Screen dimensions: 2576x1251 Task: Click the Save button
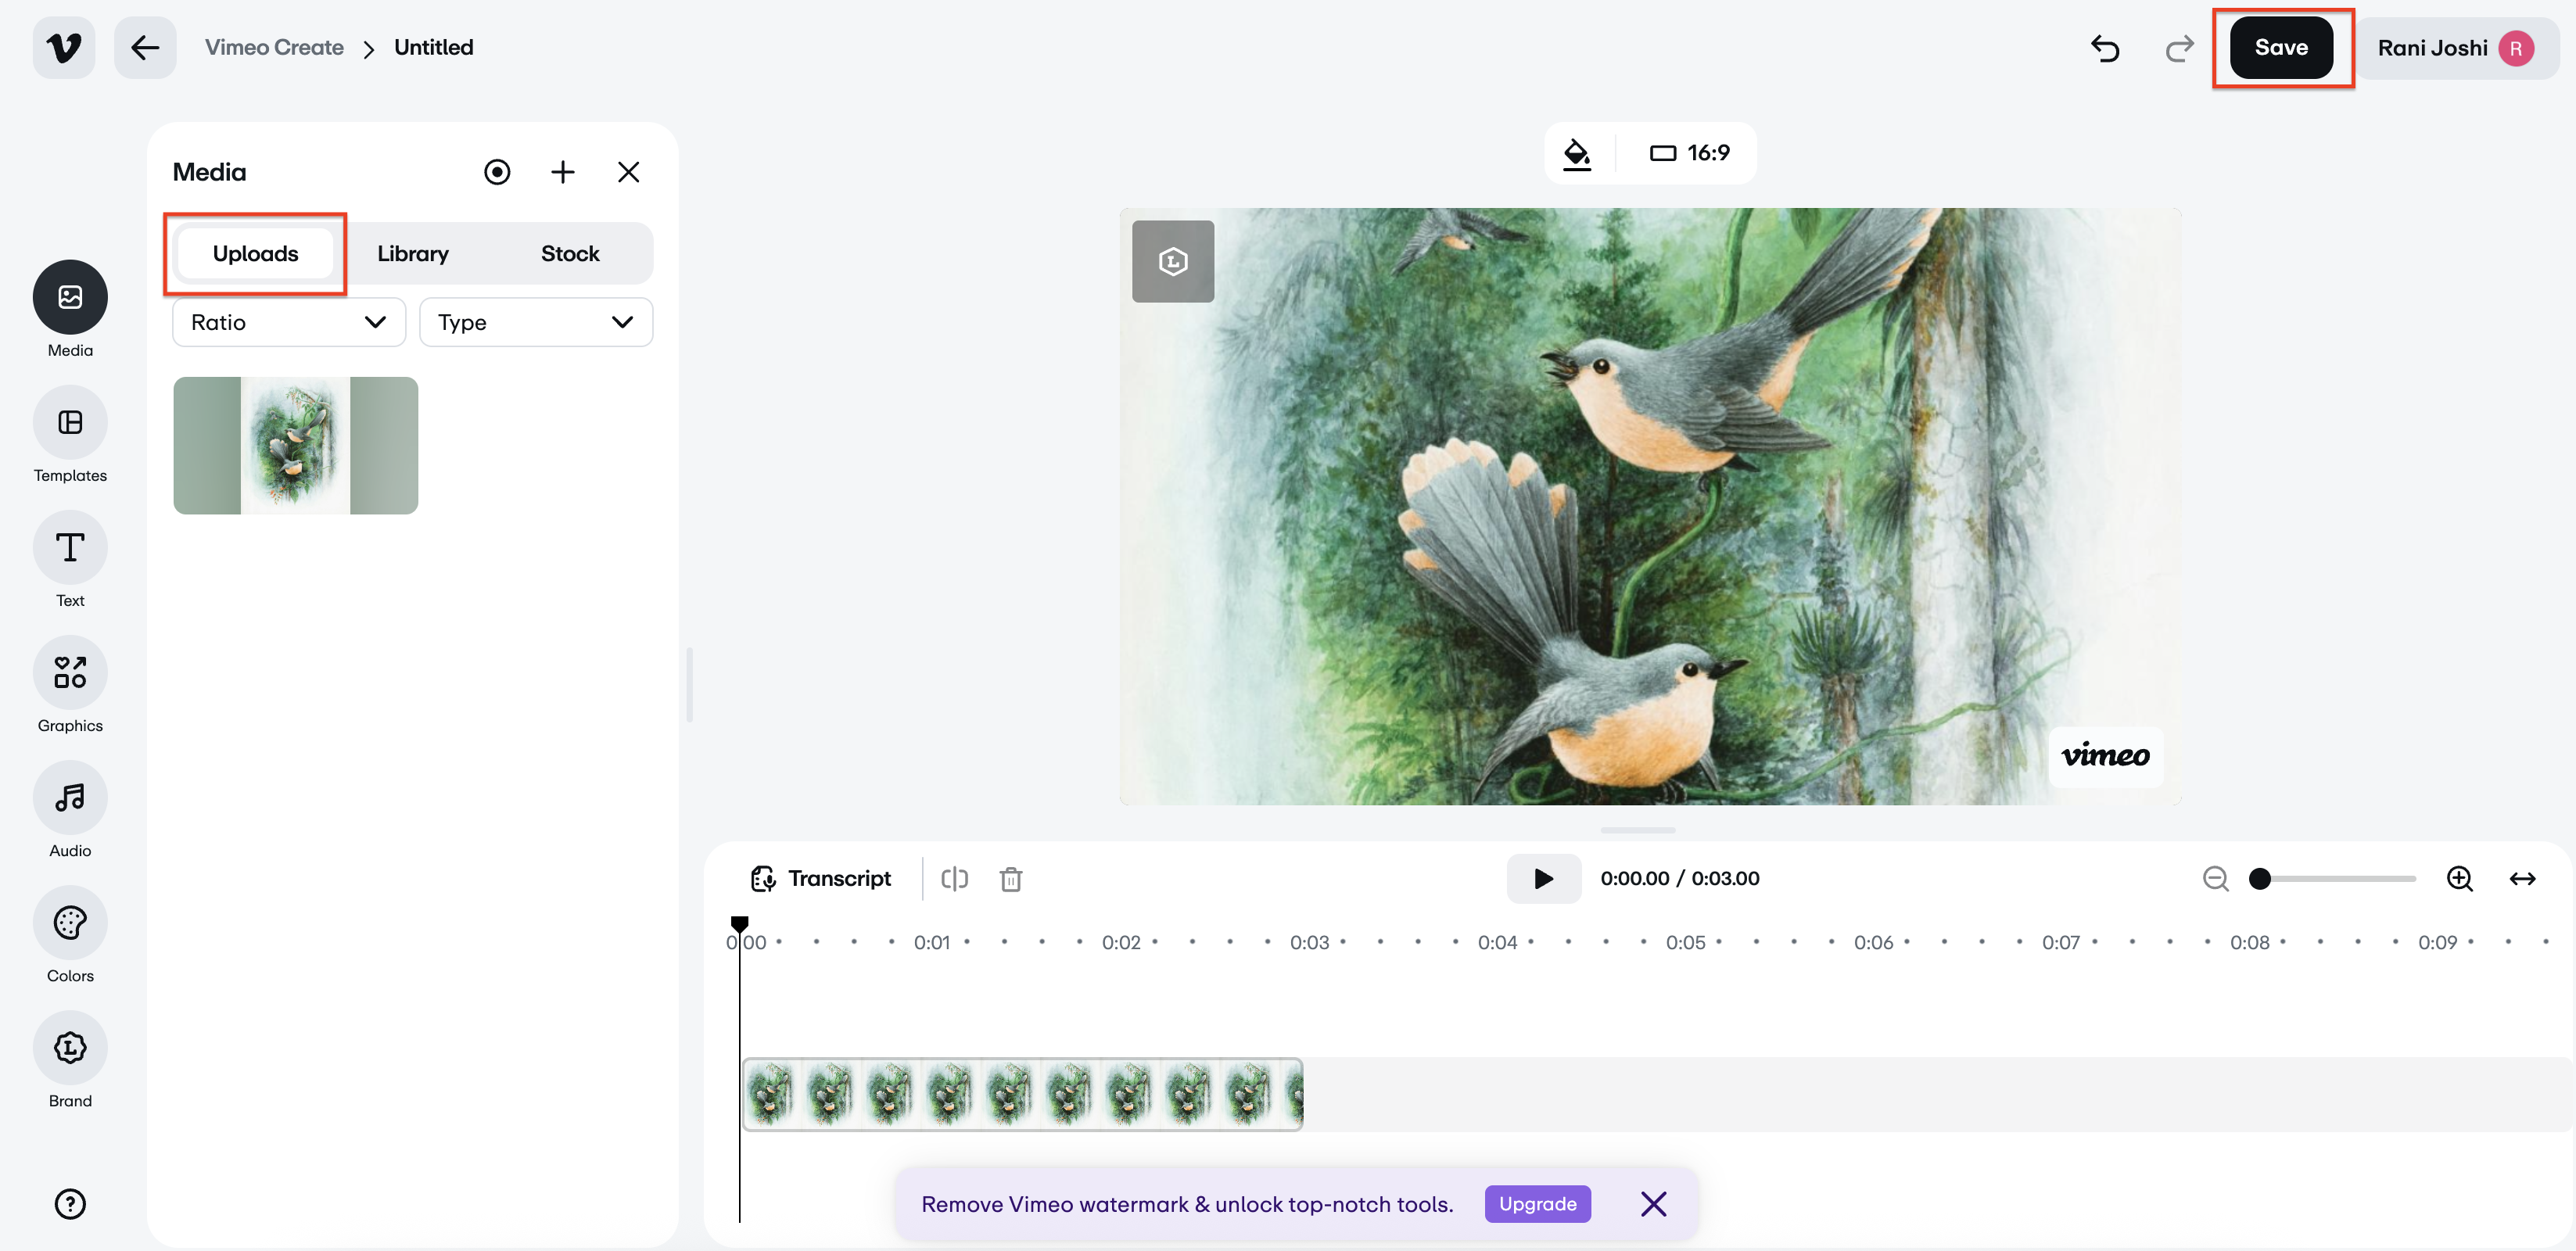(x=2281, y=47)
